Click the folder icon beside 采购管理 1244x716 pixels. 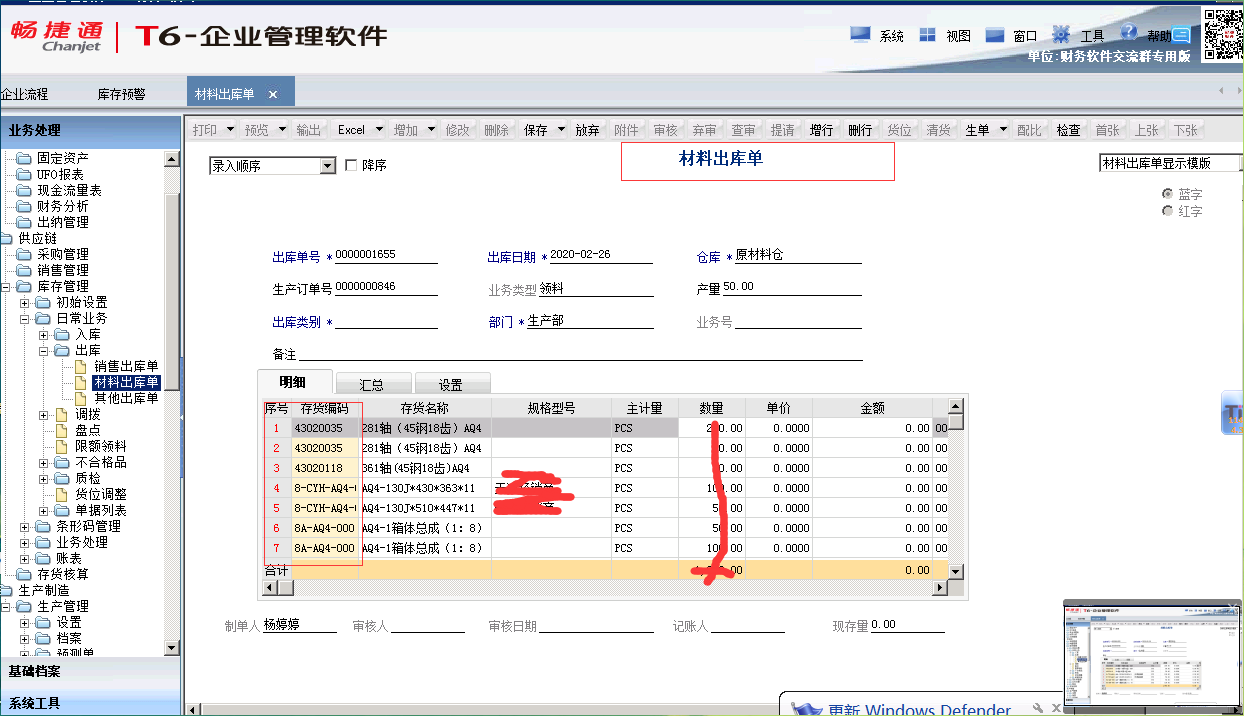click(x=25, y=254)
